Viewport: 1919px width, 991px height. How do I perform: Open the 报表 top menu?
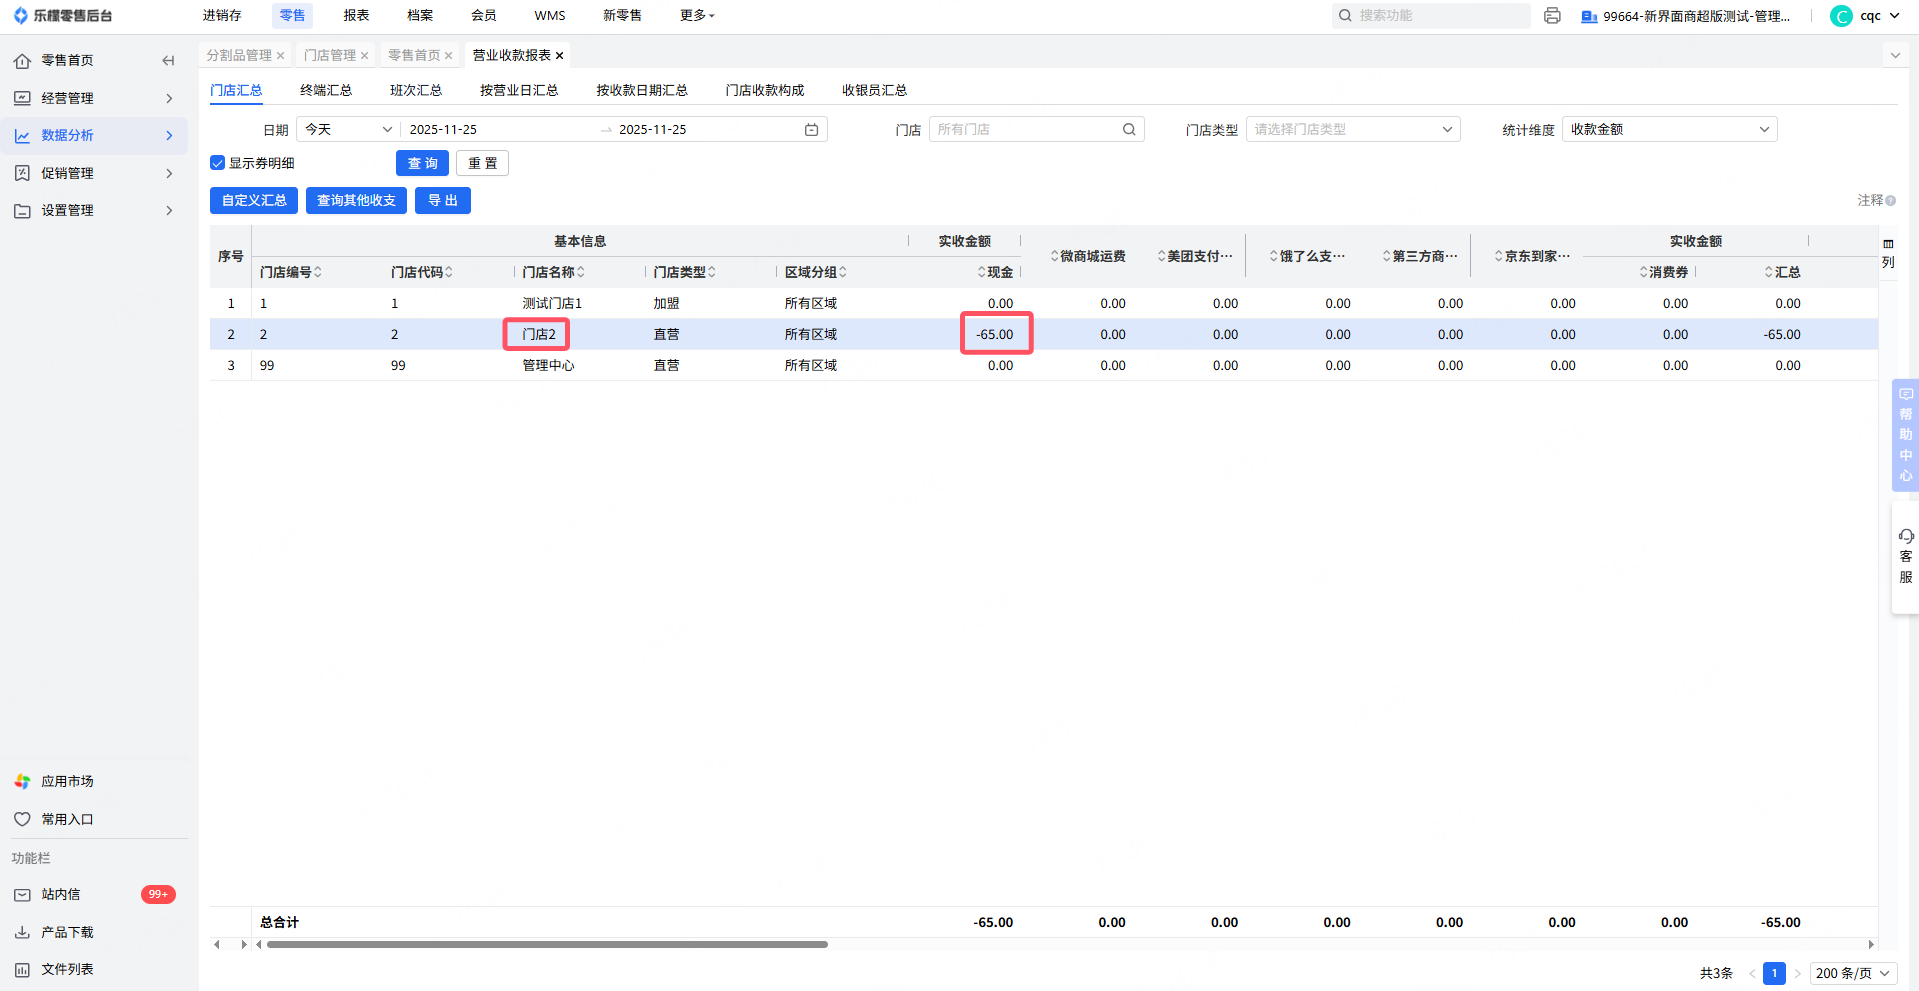click(356, 16)
